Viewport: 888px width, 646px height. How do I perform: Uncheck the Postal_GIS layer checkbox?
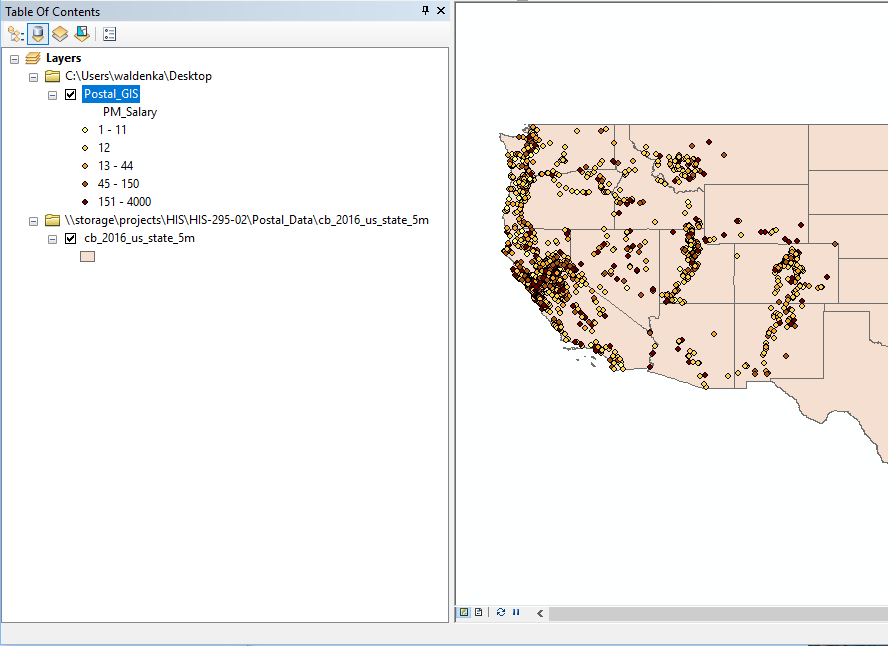tap(70, 95)
